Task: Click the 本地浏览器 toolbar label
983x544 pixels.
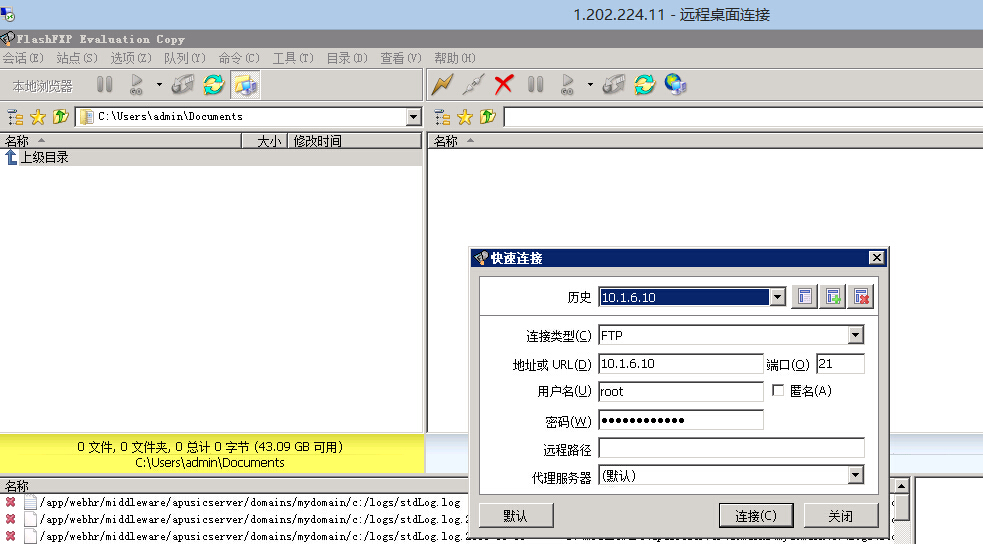Action: click(x=43, y=86)
